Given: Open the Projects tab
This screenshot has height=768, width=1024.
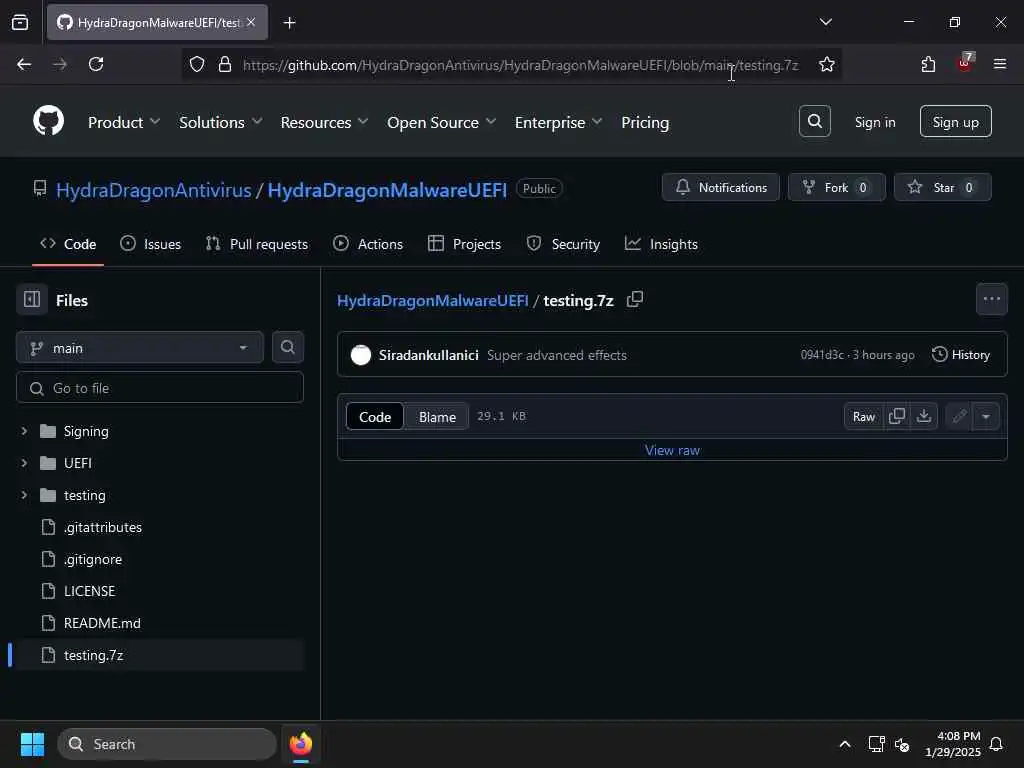Looking at the screenshot, I should pos(464,244).
